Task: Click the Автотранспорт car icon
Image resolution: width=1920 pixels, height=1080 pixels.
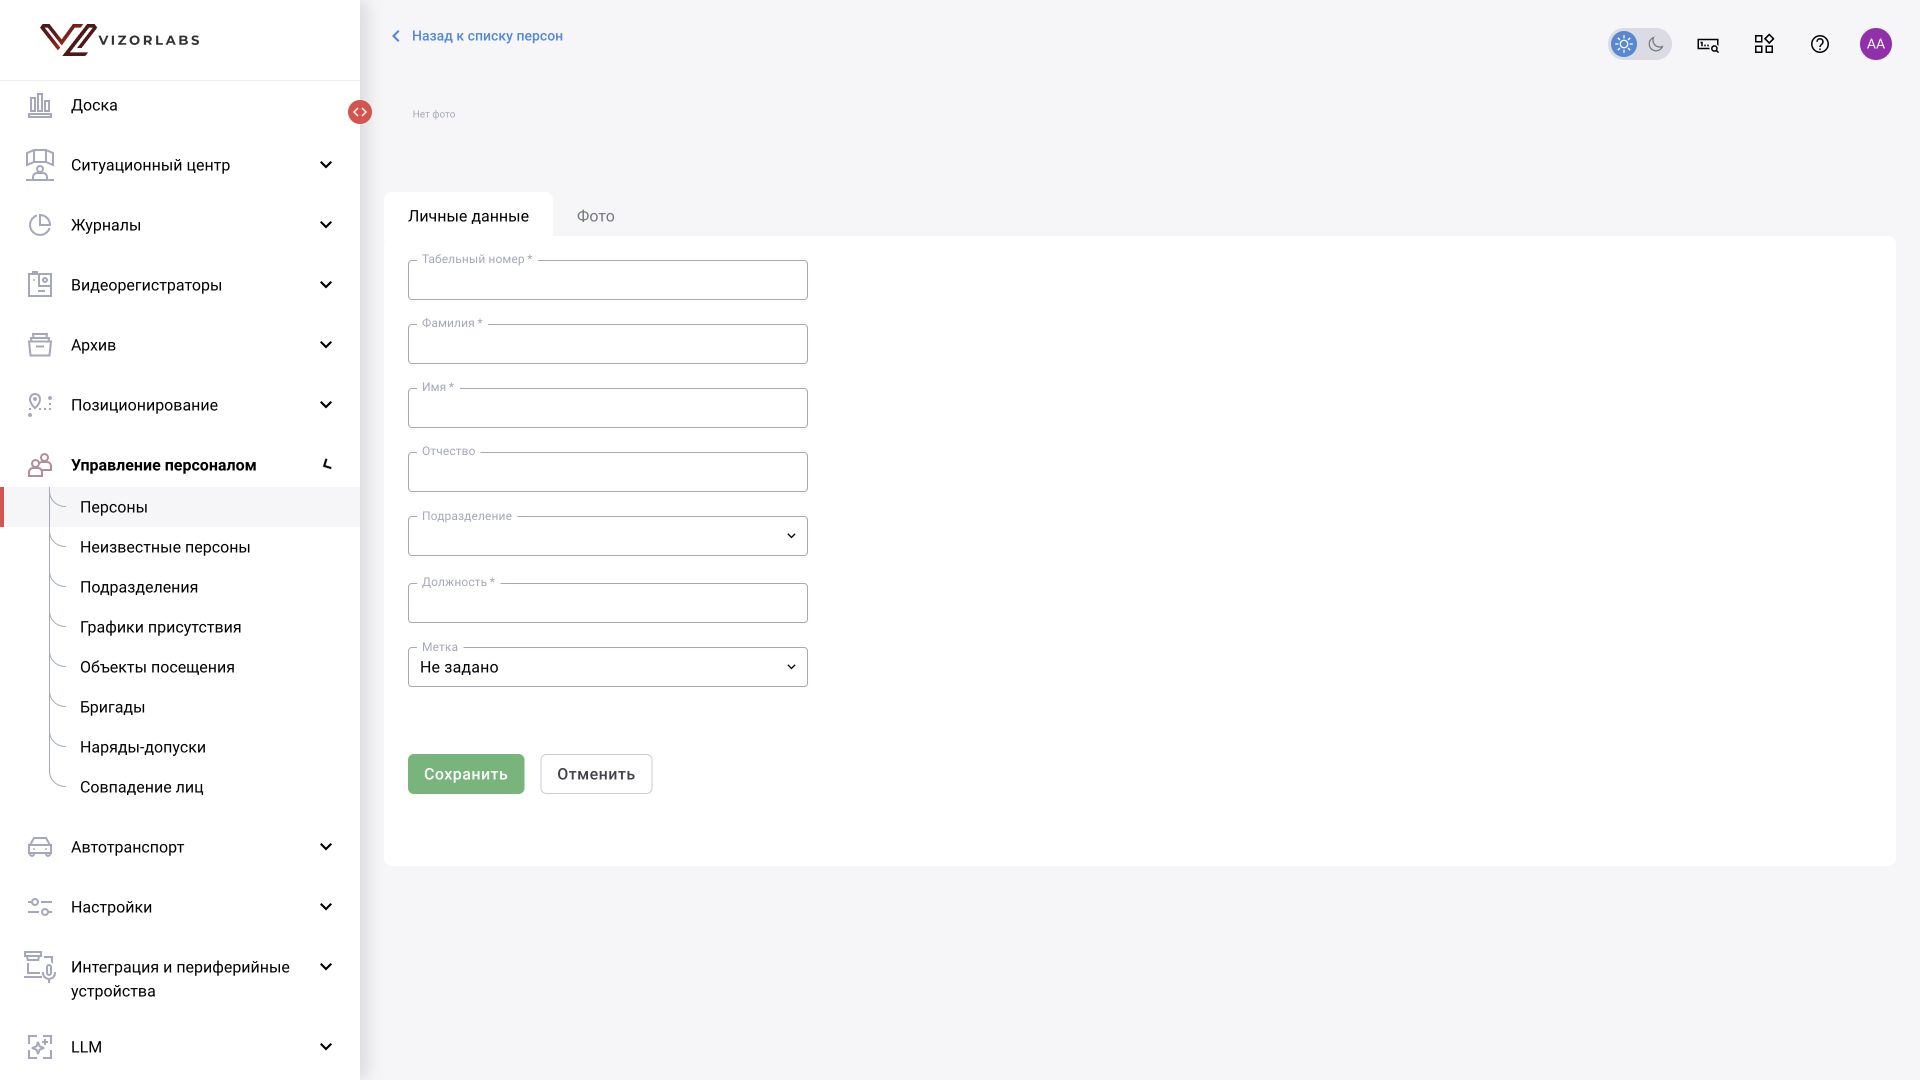Action: [40, 847]
